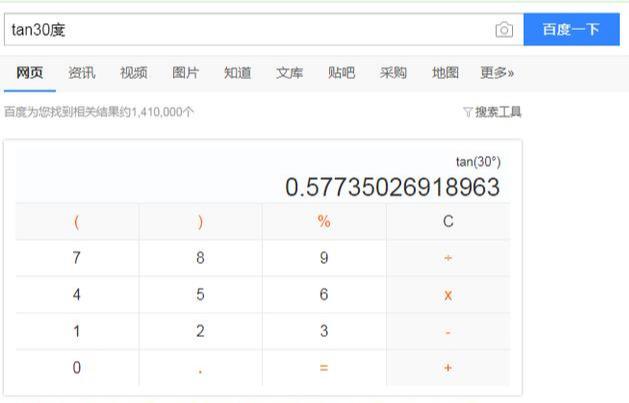Click the calculator equals key

click(324, 368)
